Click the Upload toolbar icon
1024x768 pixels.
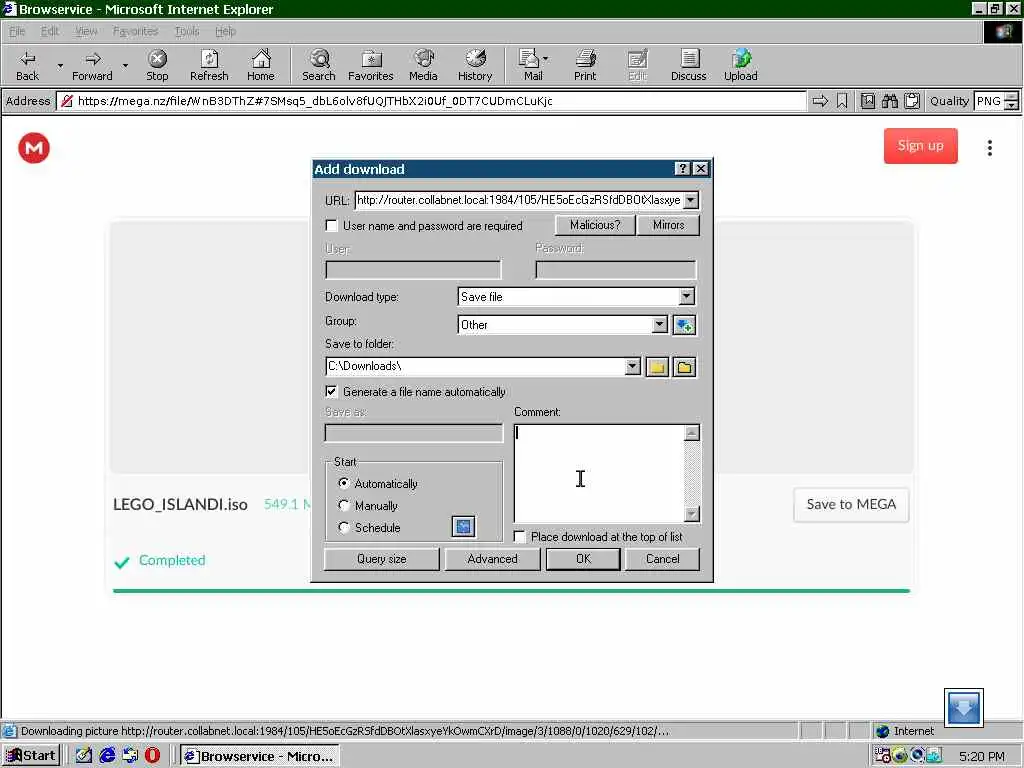click(741, 65)
